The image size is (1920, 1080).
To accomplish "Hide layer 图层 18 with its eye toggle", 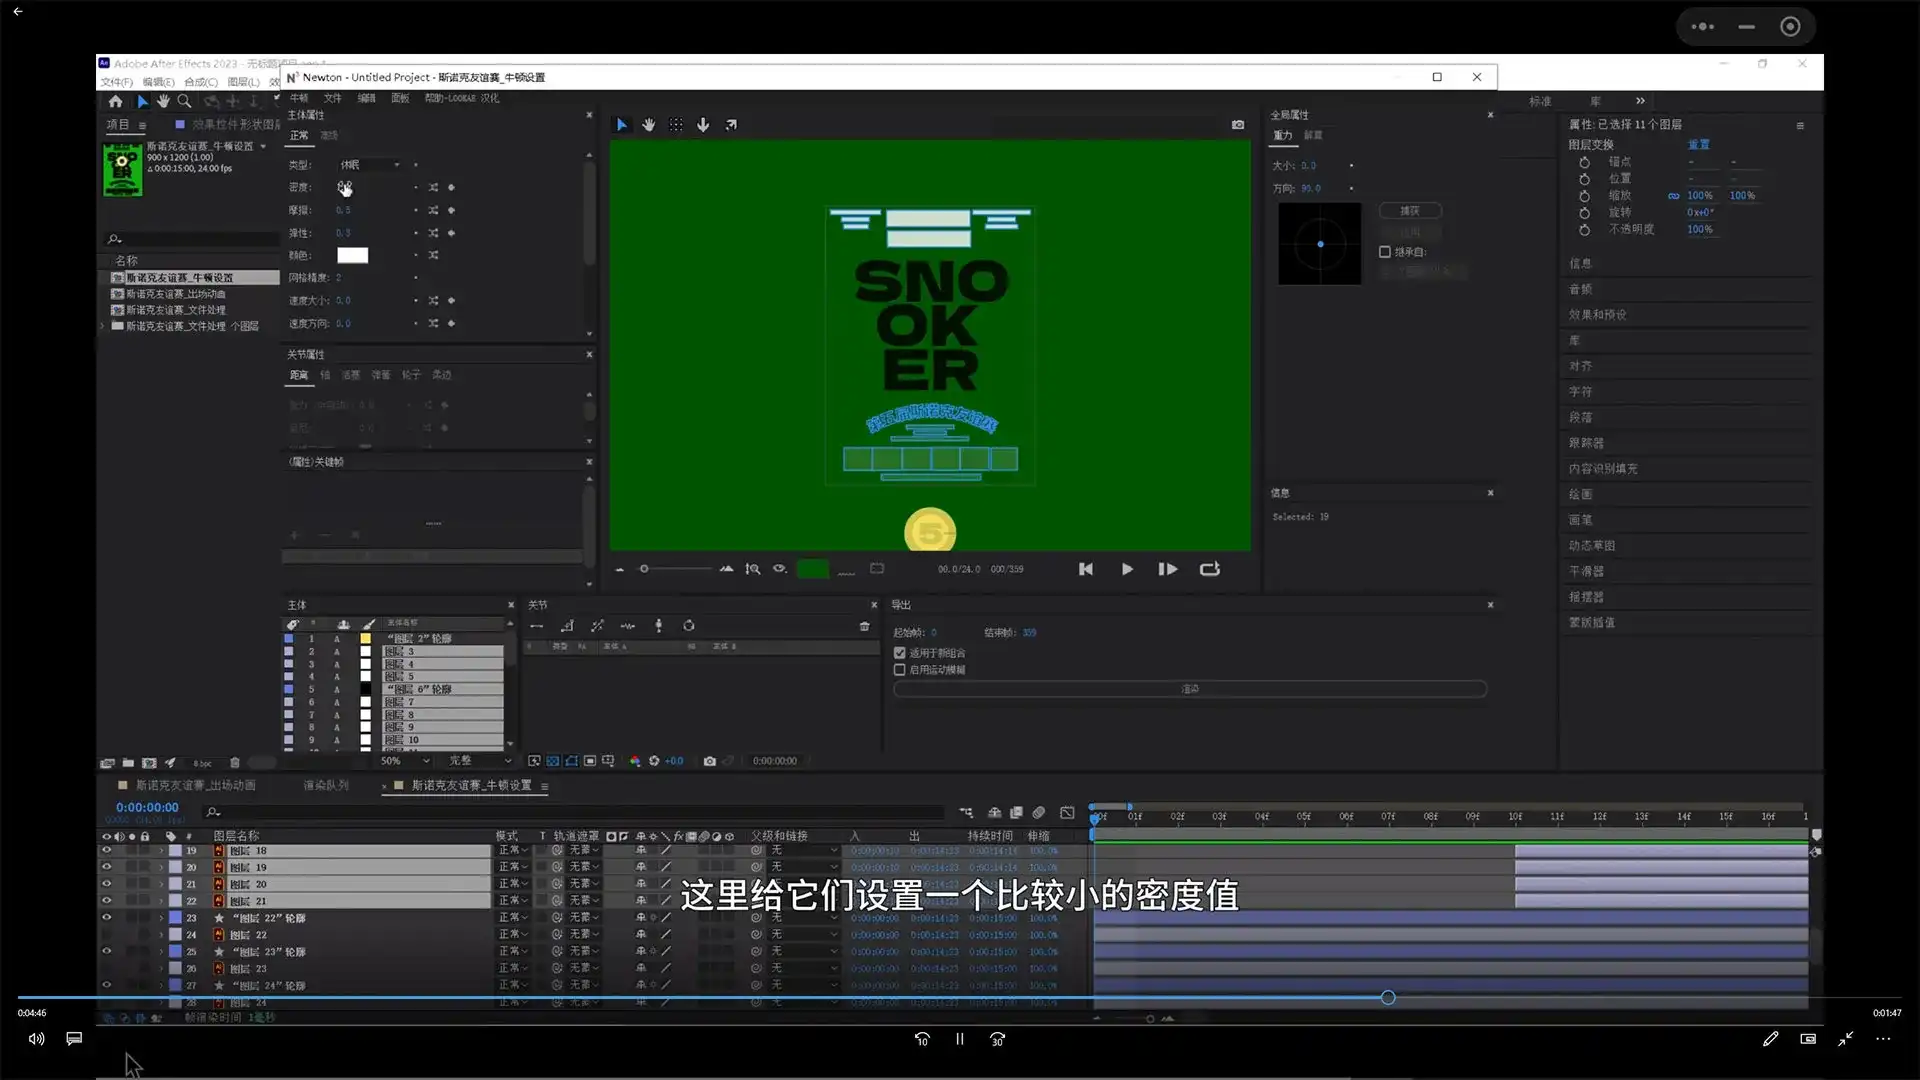I will point(106,851).
